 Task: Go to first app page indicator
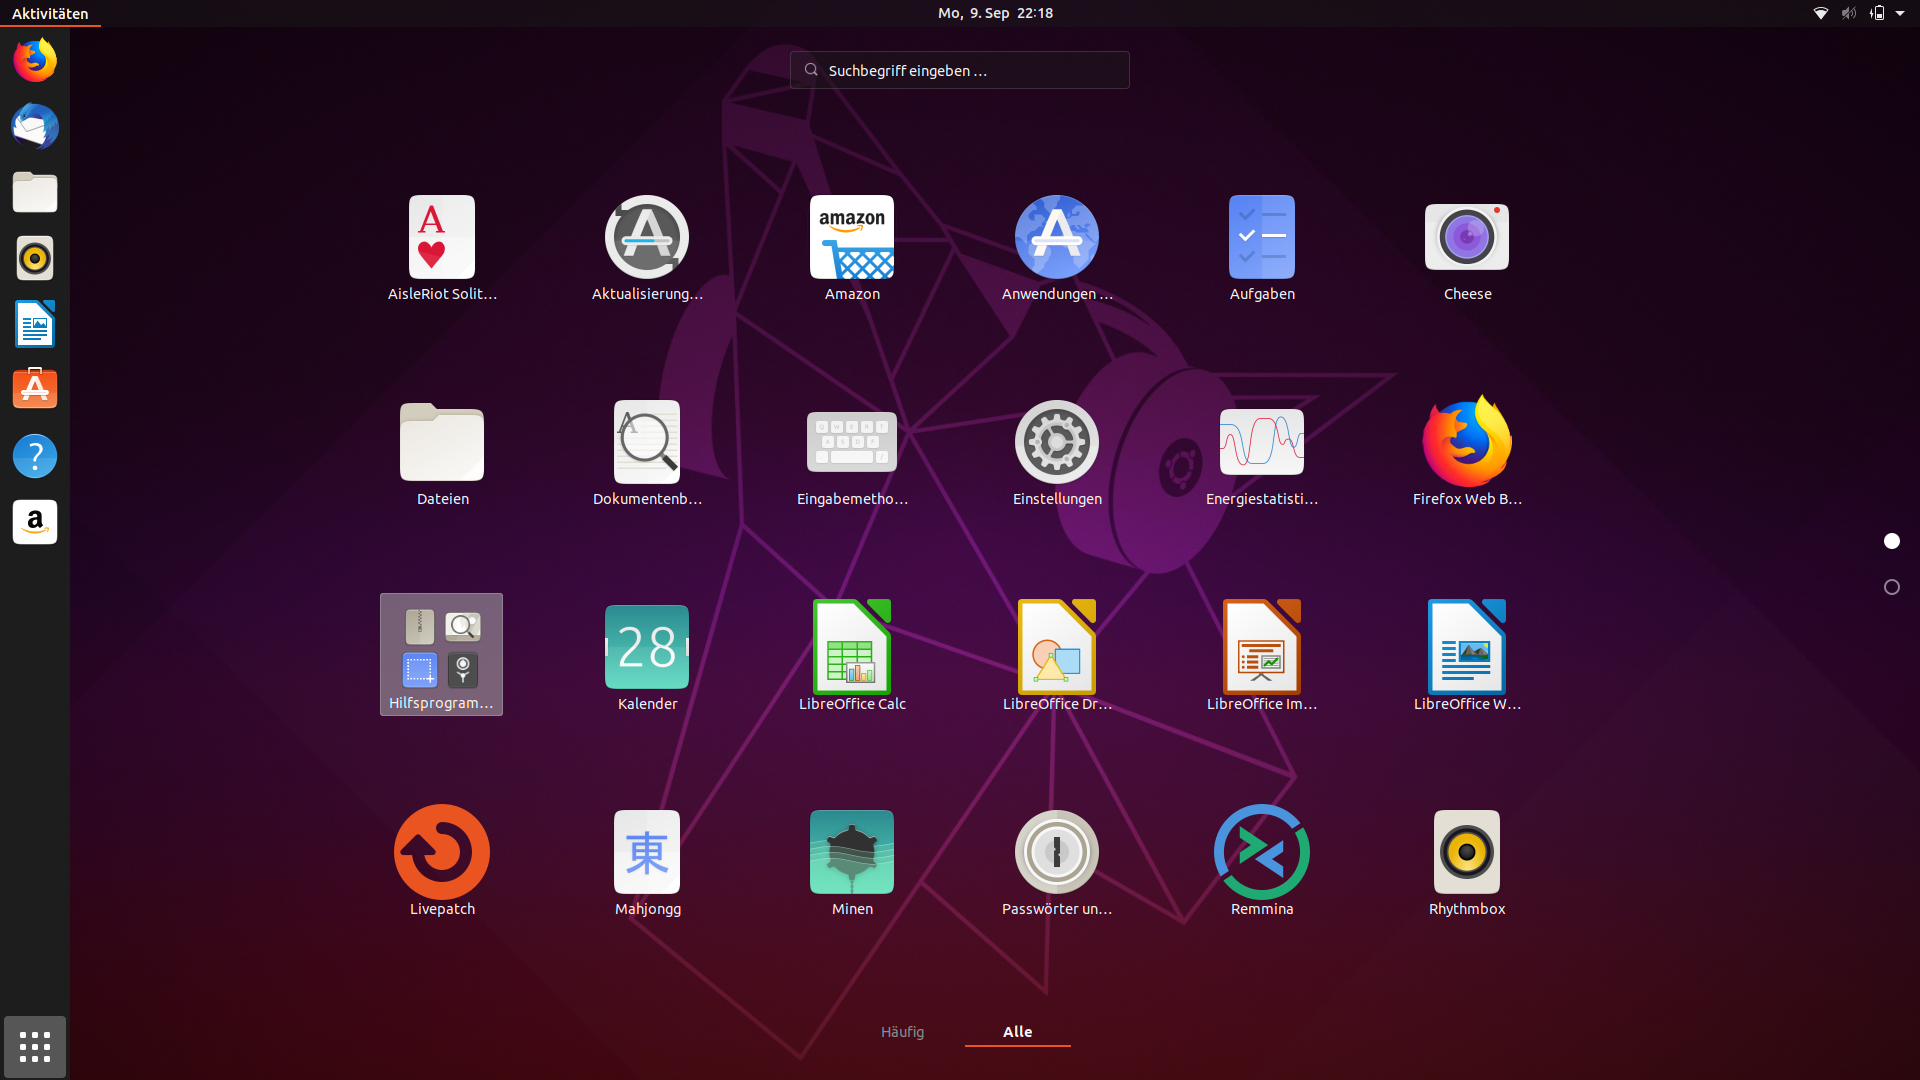click(1891, 541)
